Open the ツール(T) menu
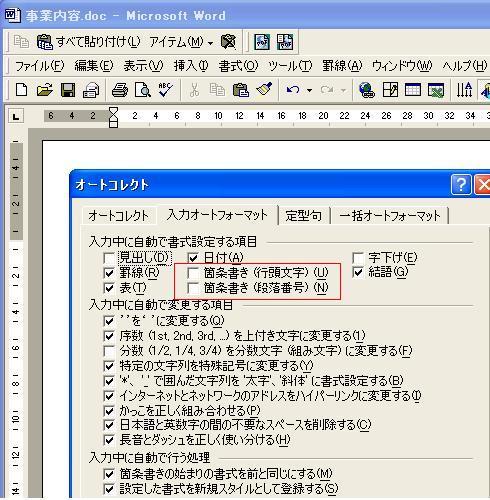This screenshot has height=500, width=490. [x=290, y=66]
